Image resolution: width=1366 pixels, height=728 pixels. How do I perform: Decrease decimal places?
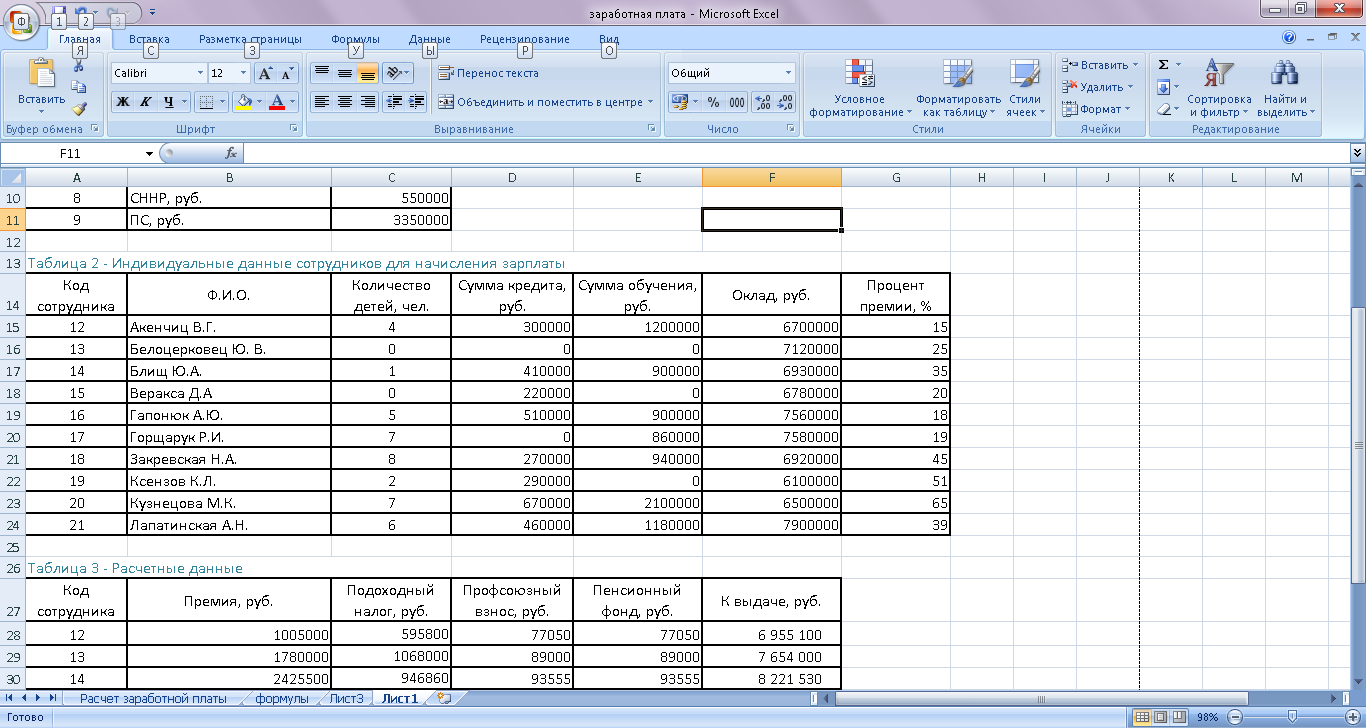coord(785,102)
